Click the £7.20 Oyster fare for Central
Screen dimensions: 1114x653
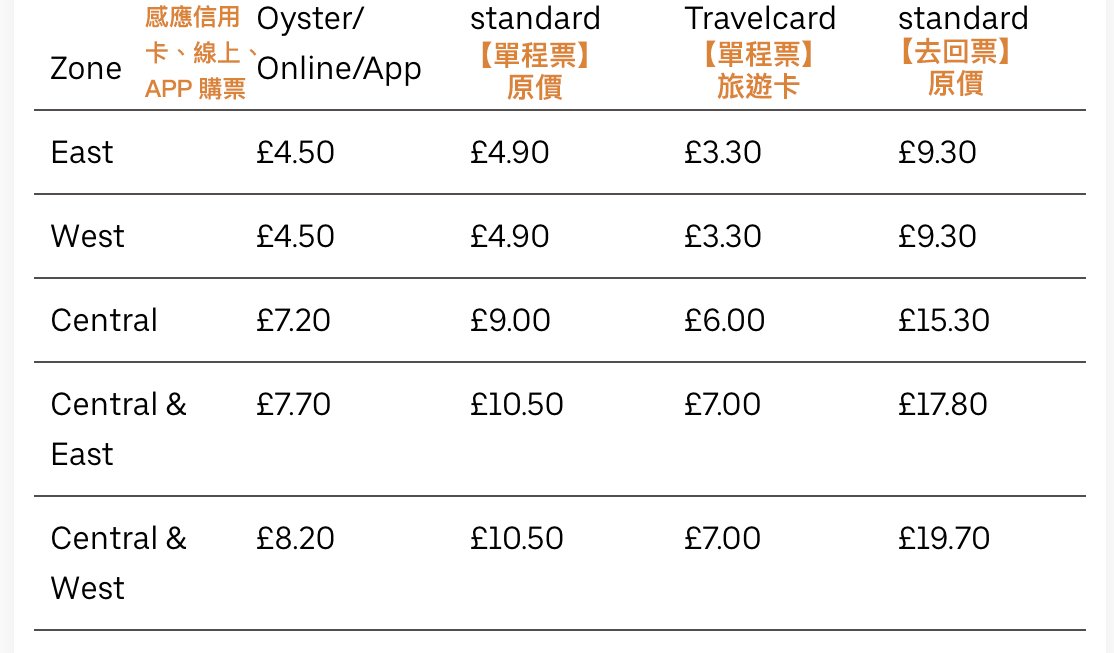tap(293, 320)
